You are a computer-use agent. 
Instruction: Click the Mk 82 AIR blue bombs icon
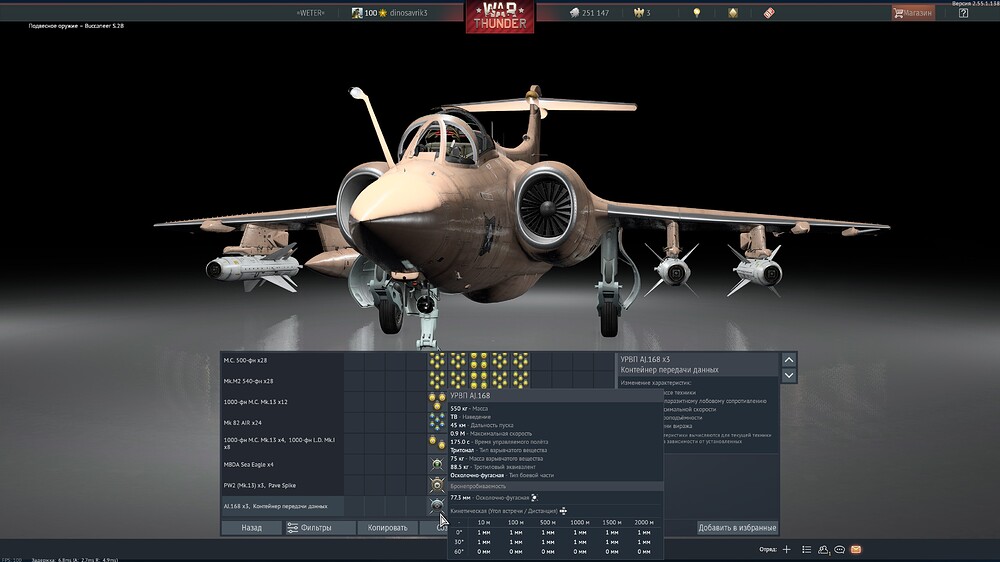click(437, 422)
